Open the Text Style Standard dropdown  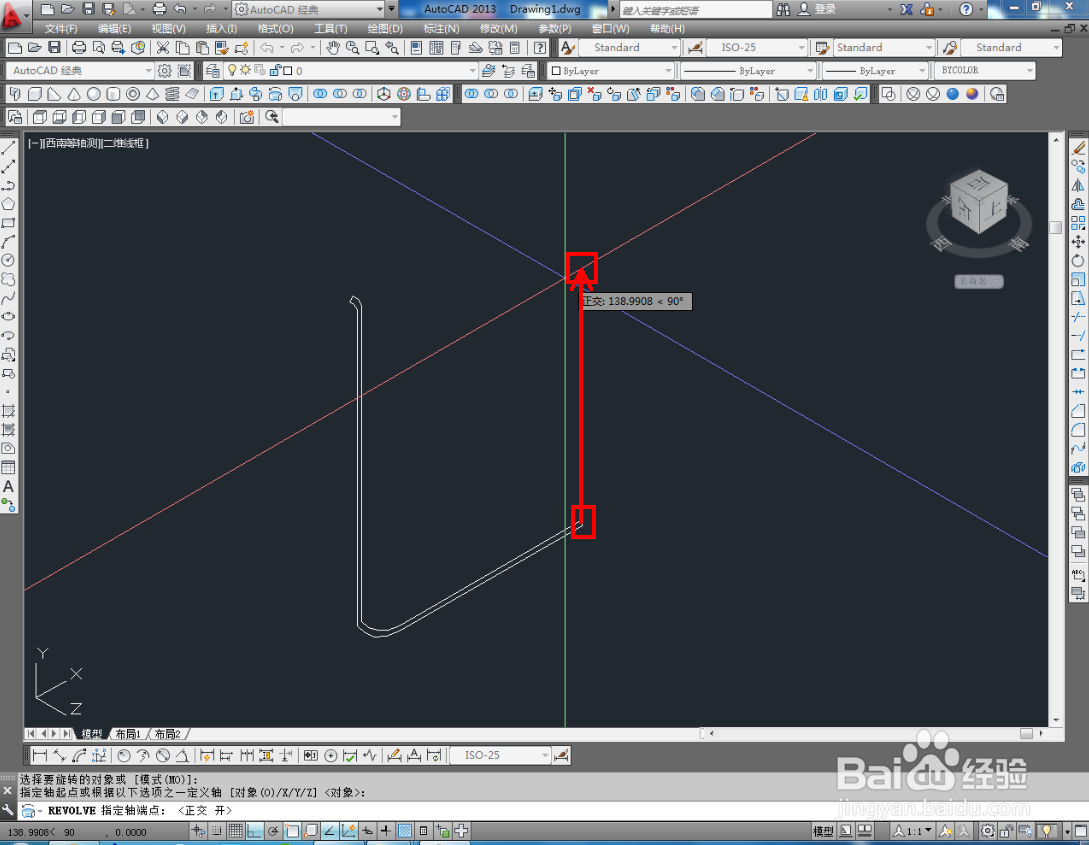pos(629,47)
